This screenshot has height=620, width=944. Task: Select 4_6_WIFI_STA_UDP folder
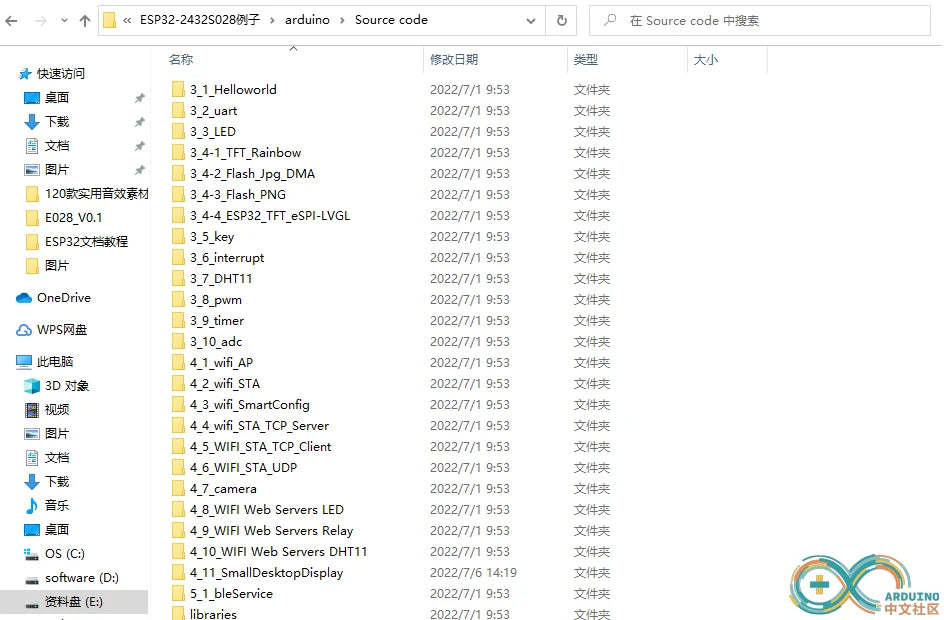point(243,468)
